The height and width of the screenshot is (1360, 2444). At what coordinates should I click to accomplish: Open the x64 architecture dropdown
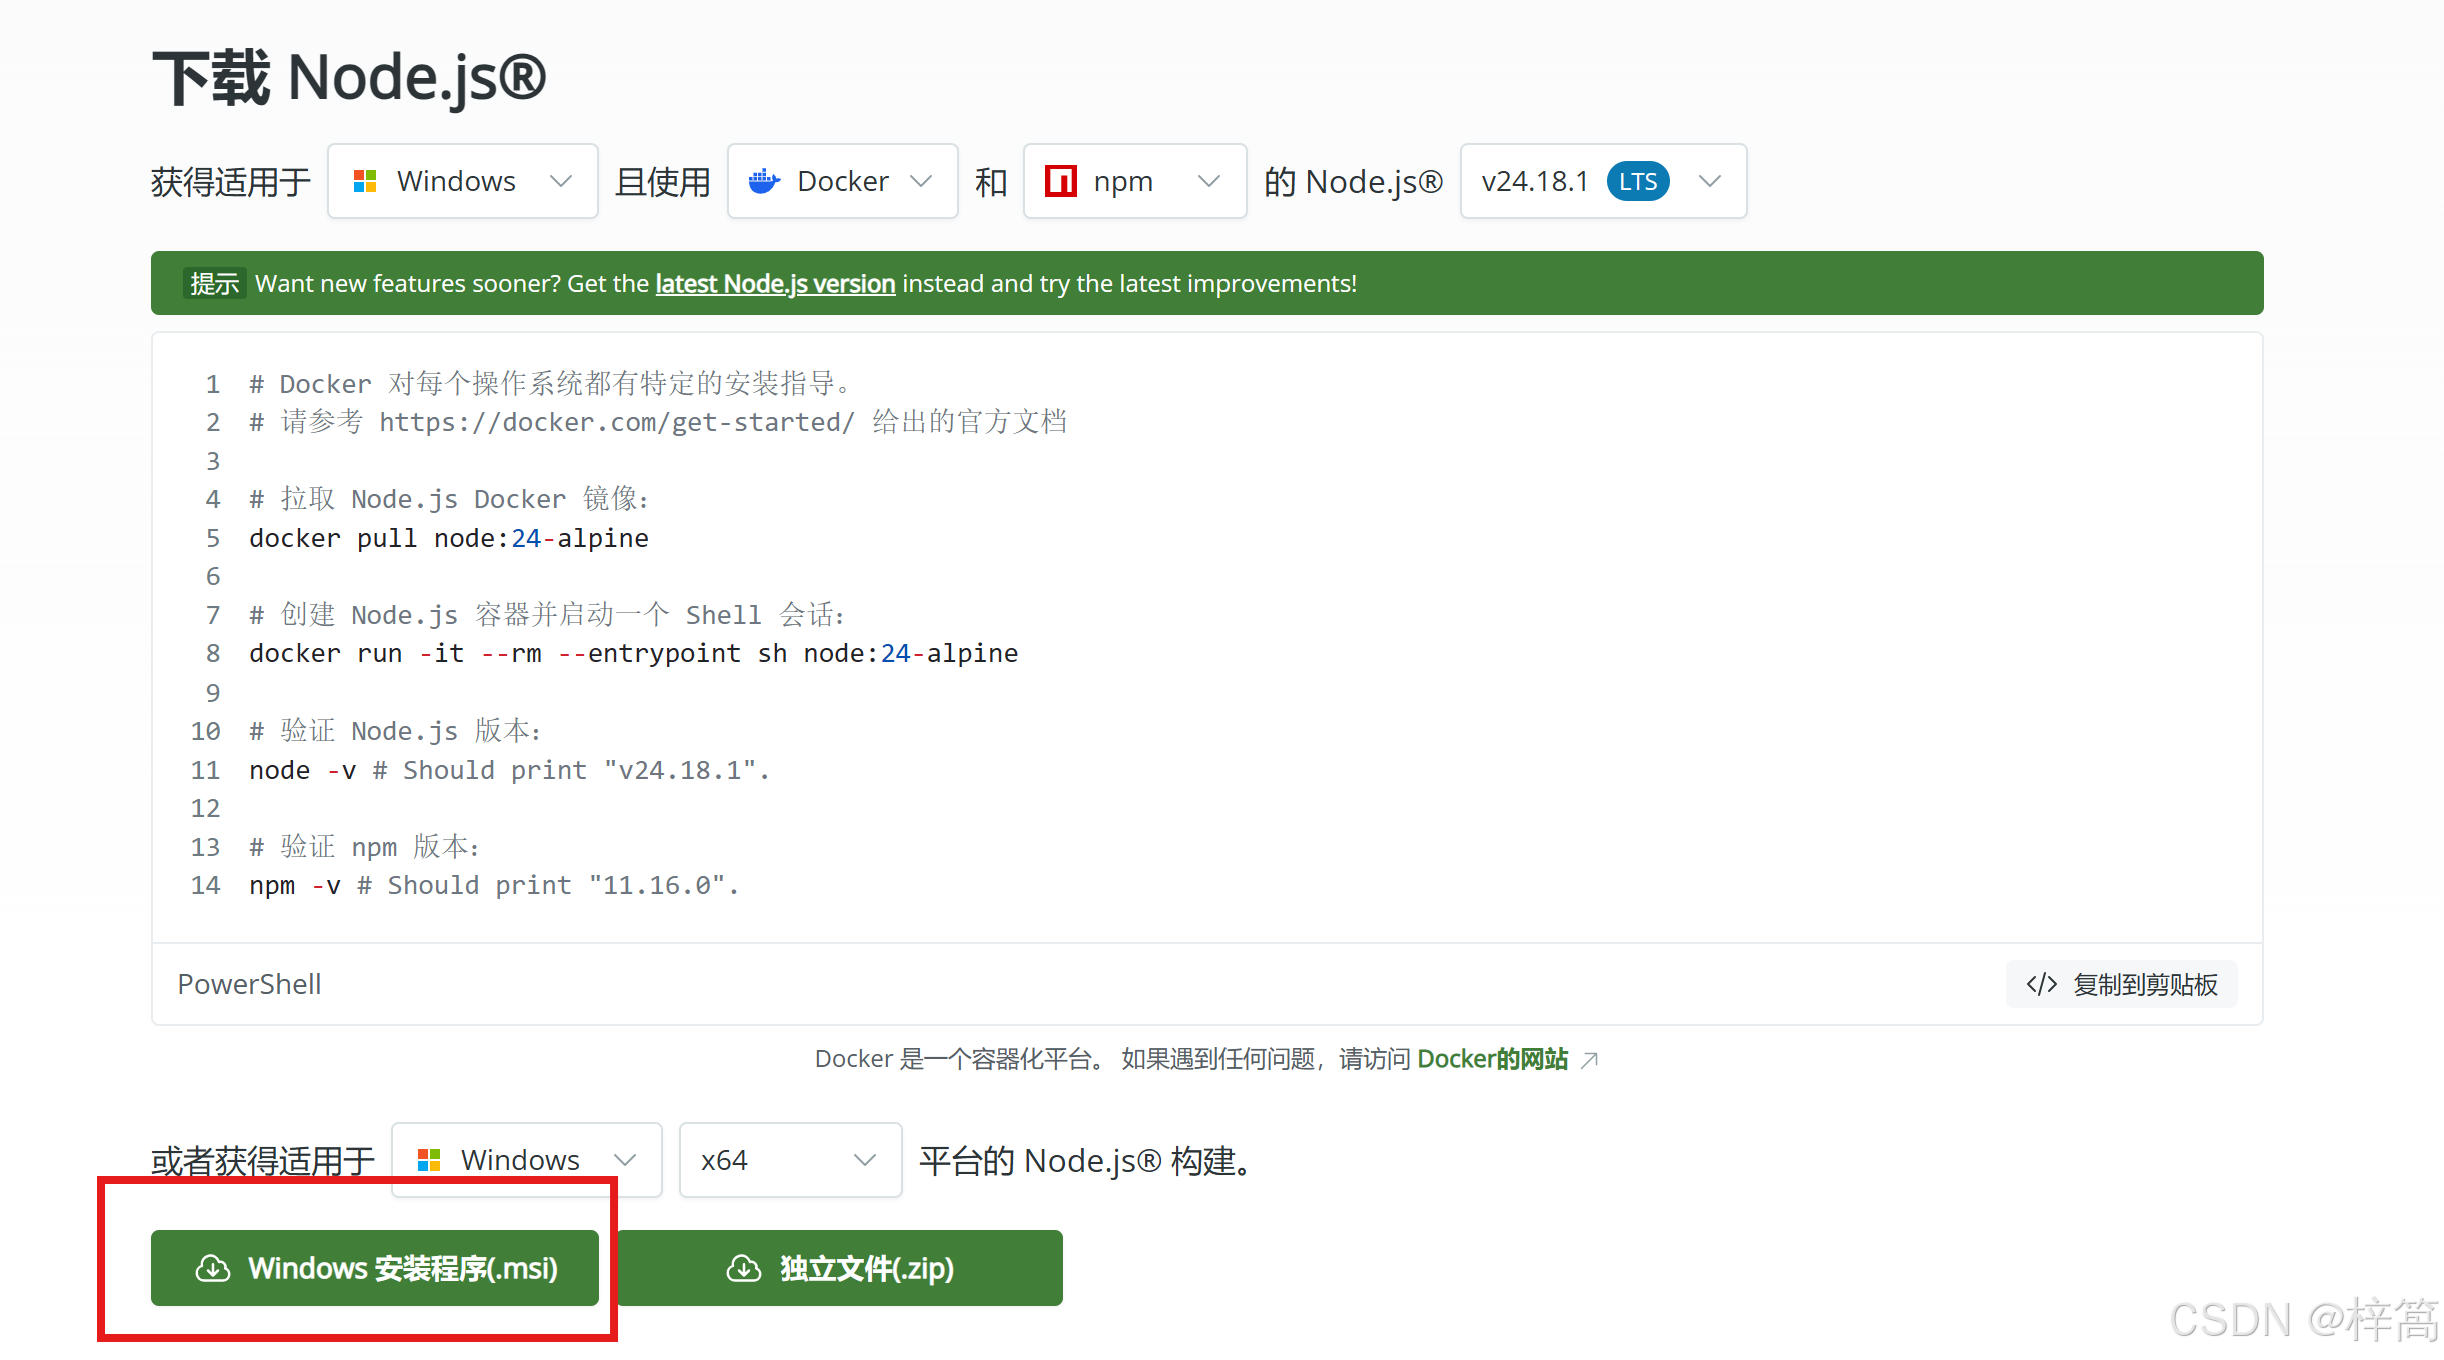790,1160
